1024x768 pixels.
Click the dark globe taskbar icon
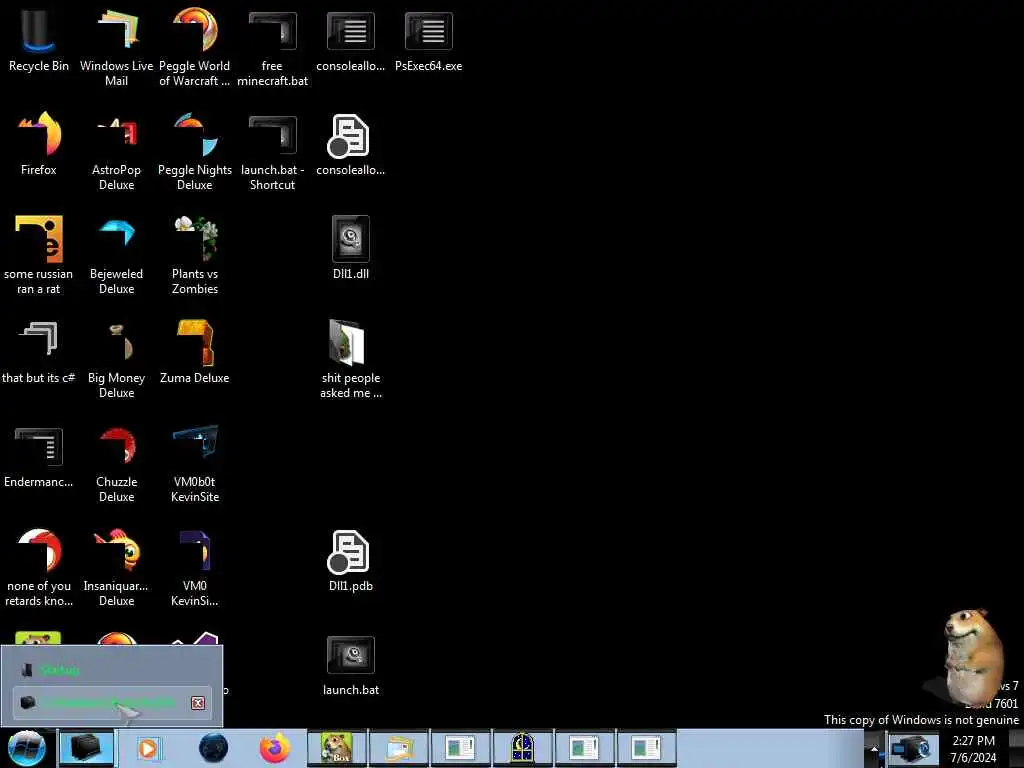click(214, 748)
